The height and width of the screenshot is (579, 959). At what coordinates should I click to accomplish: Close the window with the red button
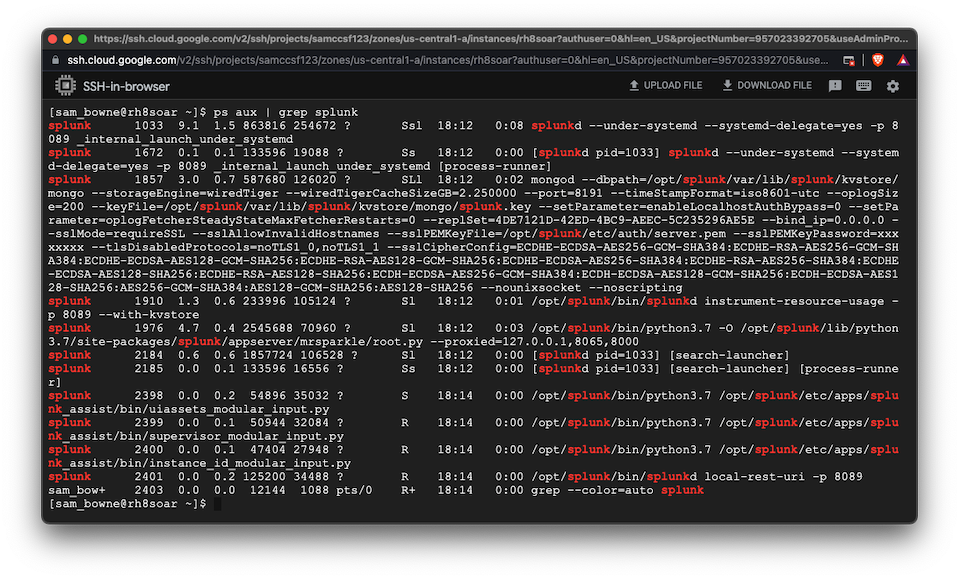(x=53, y=39)
